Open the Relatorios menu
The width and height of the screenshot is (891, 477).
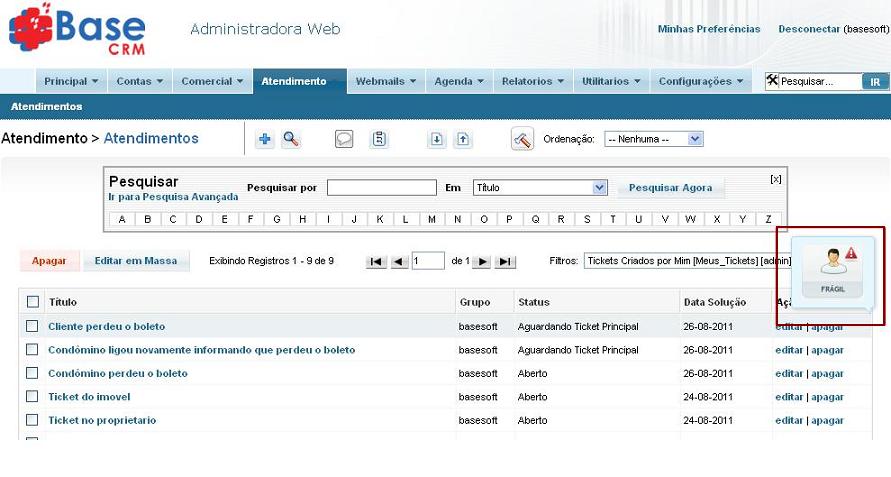click(532, 81)
